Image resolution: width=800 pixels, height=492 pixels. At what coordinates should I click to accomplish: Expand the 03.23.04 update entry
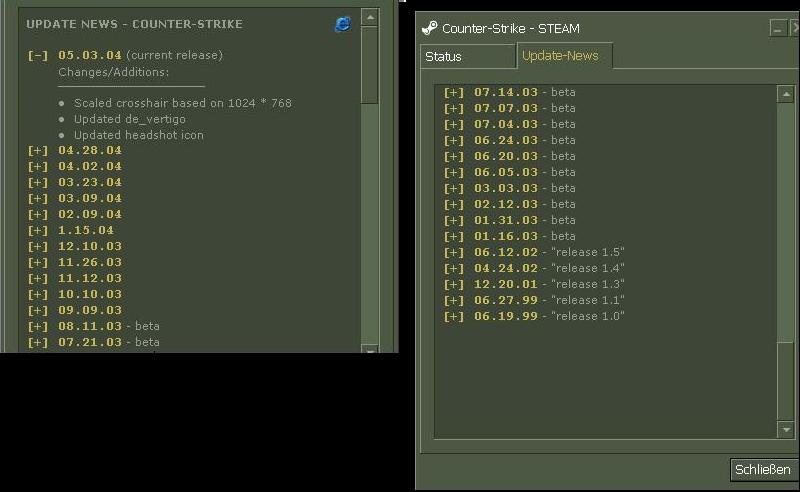[38, 183]
